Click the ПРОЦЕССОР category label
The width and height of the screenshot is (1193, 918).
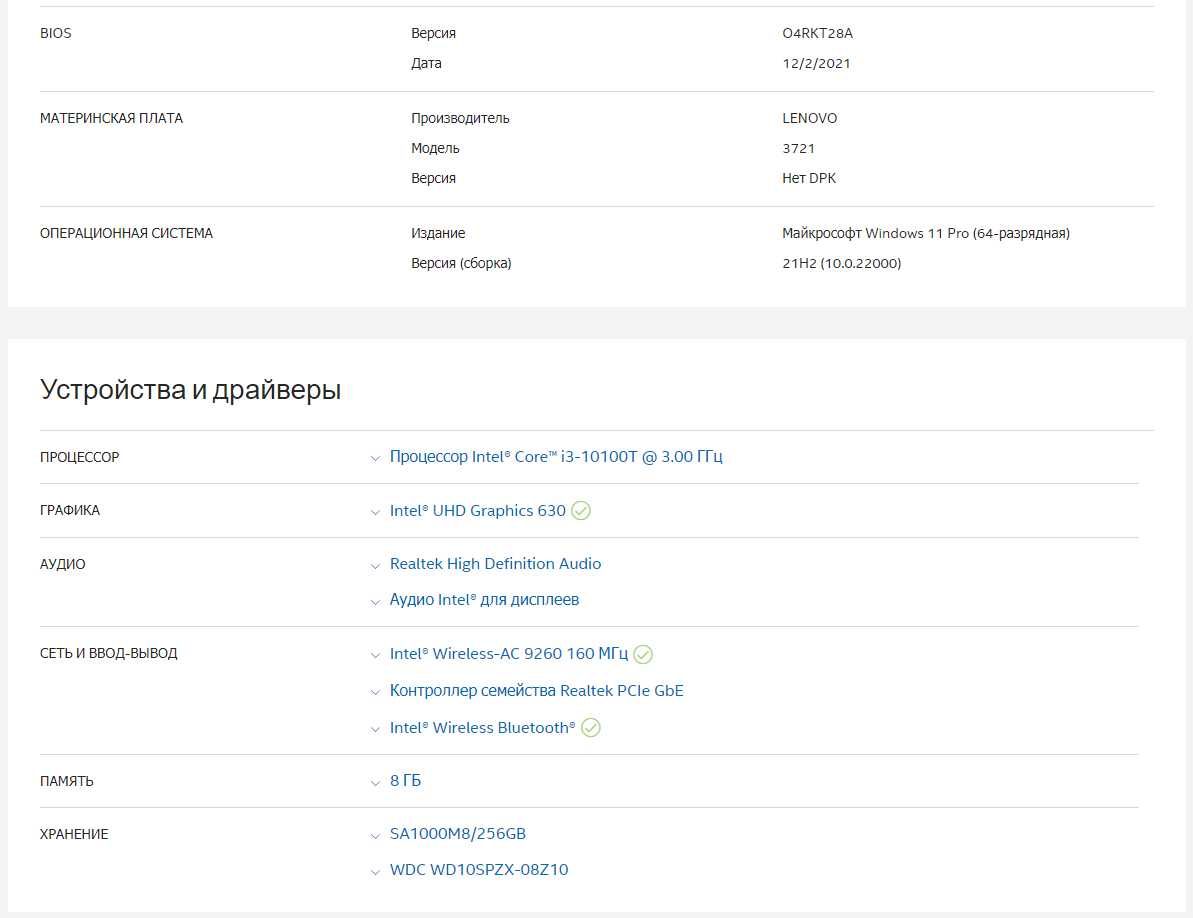pos(79,457)
